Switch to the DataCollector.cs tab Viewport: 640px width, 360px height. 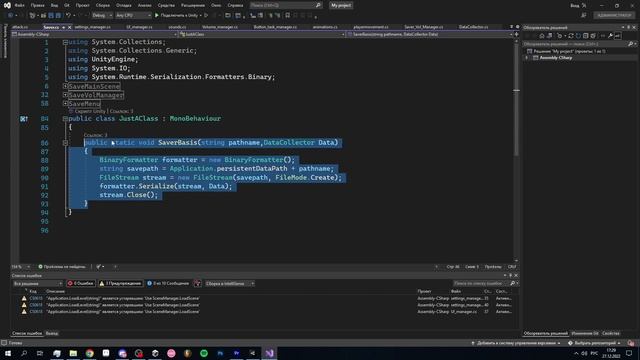tap(473, 27)
